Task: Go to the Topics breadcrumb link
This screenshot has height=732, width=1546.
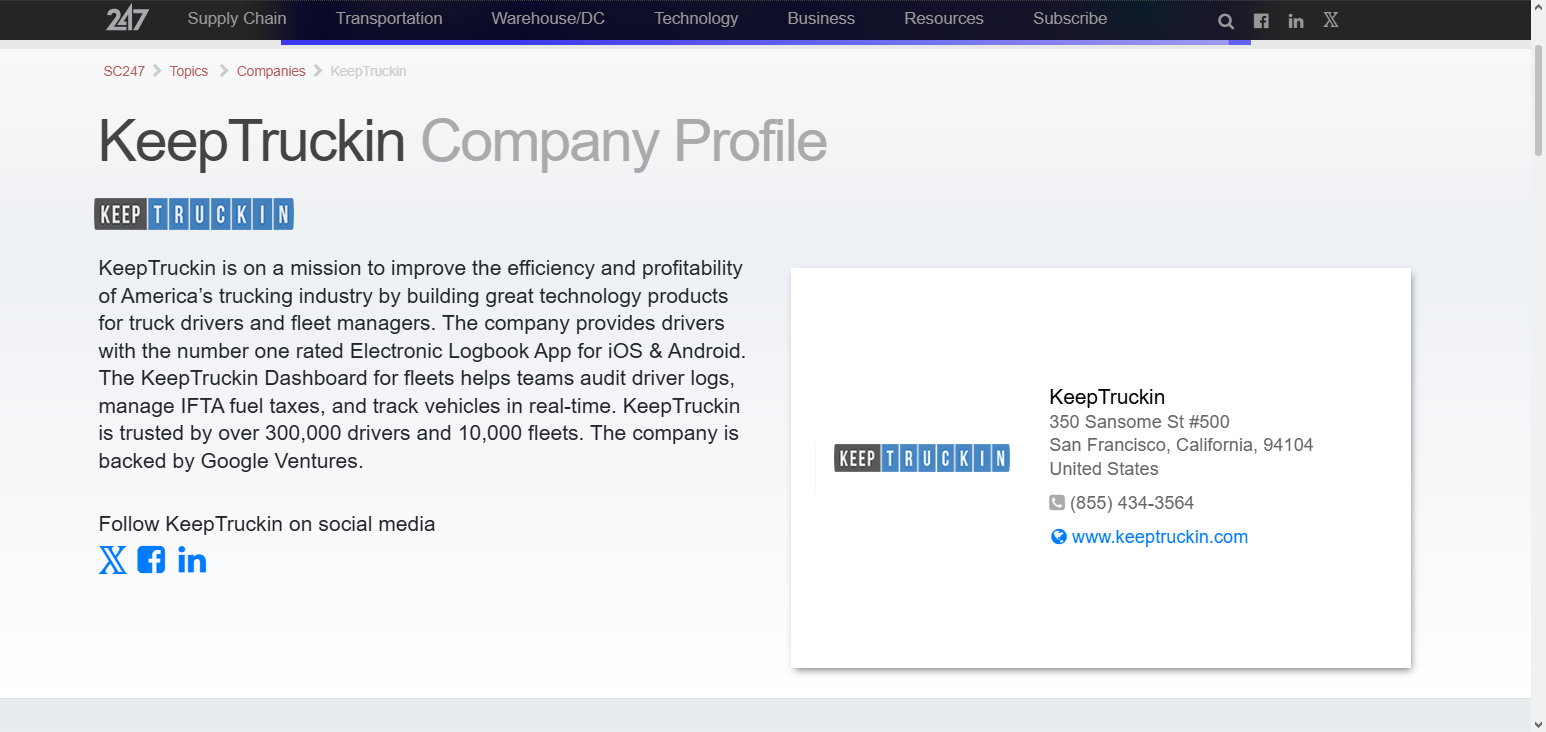Action: 189,71
